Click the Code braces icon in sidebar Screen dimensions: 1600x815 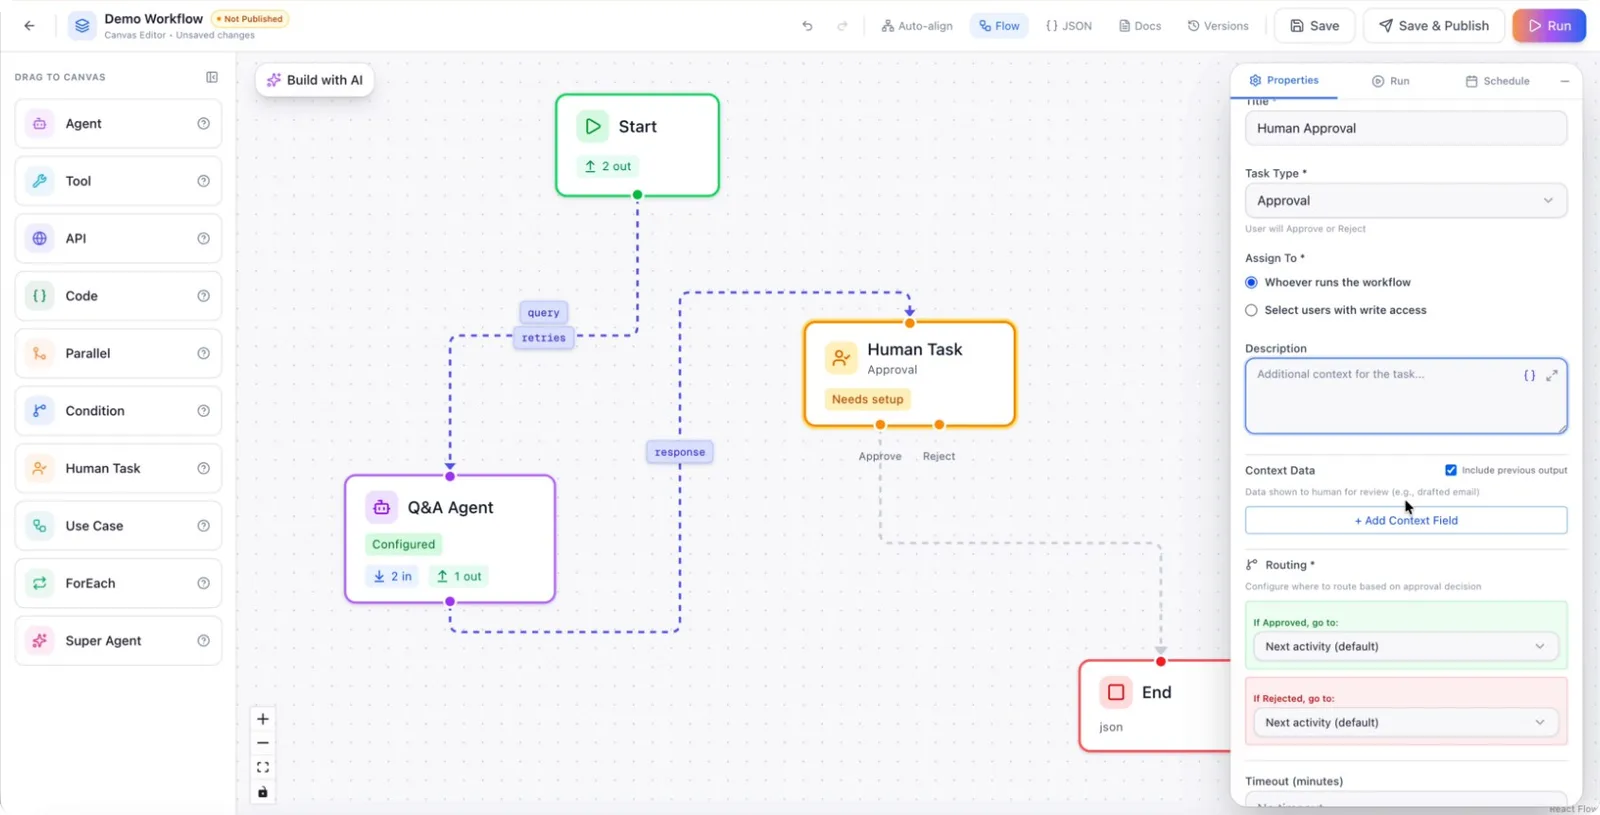click(40, 296)
